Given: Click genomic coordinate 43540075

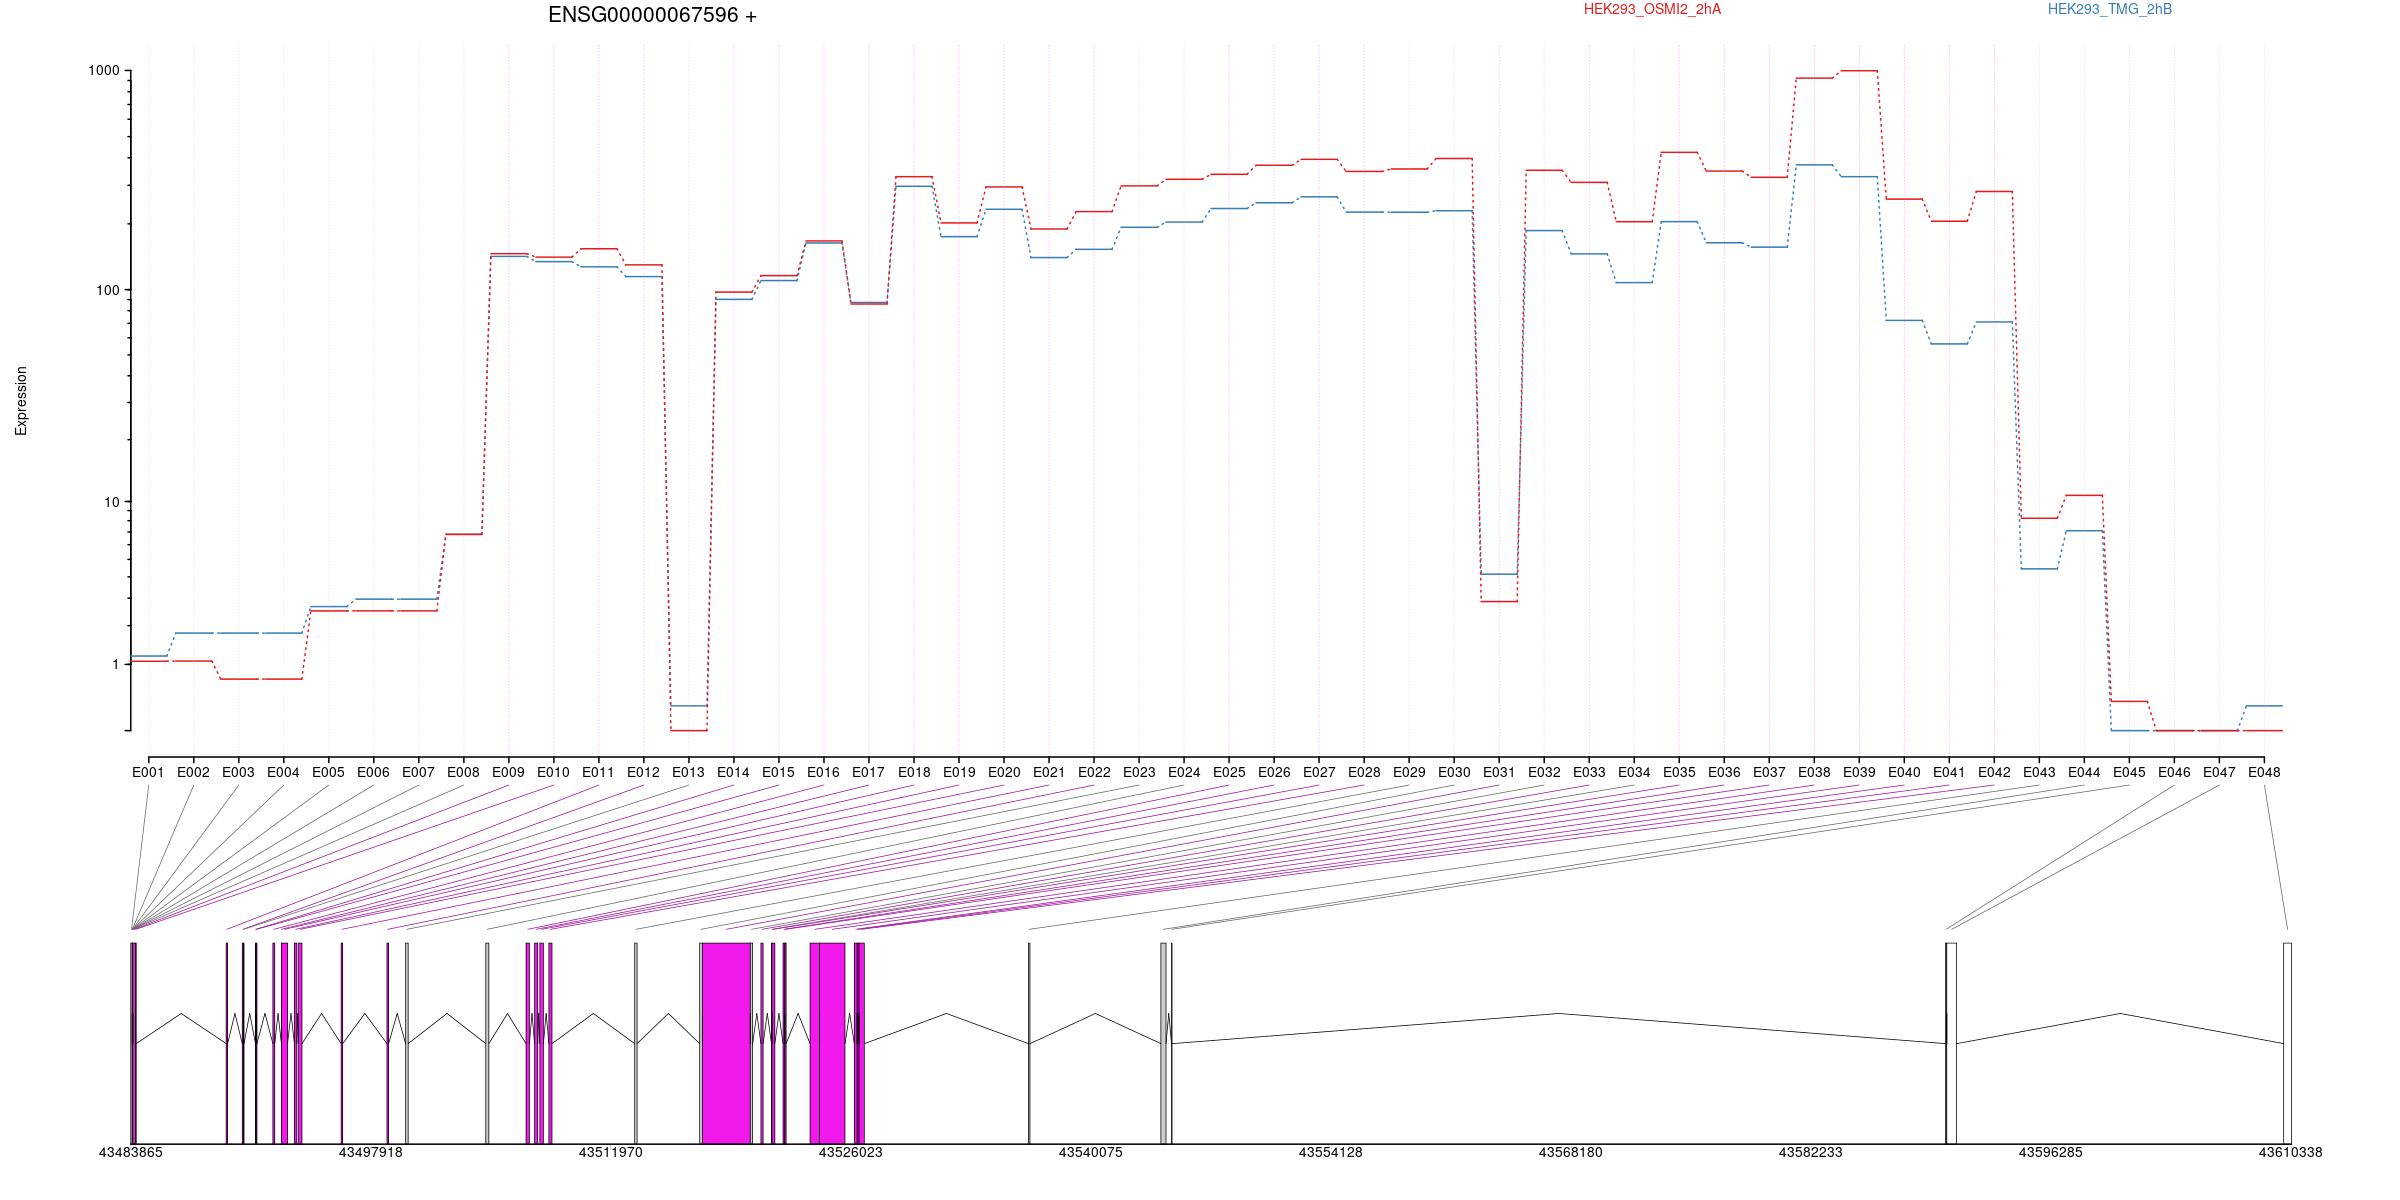Looking at the screenshot, I should pos(1090,1152).
